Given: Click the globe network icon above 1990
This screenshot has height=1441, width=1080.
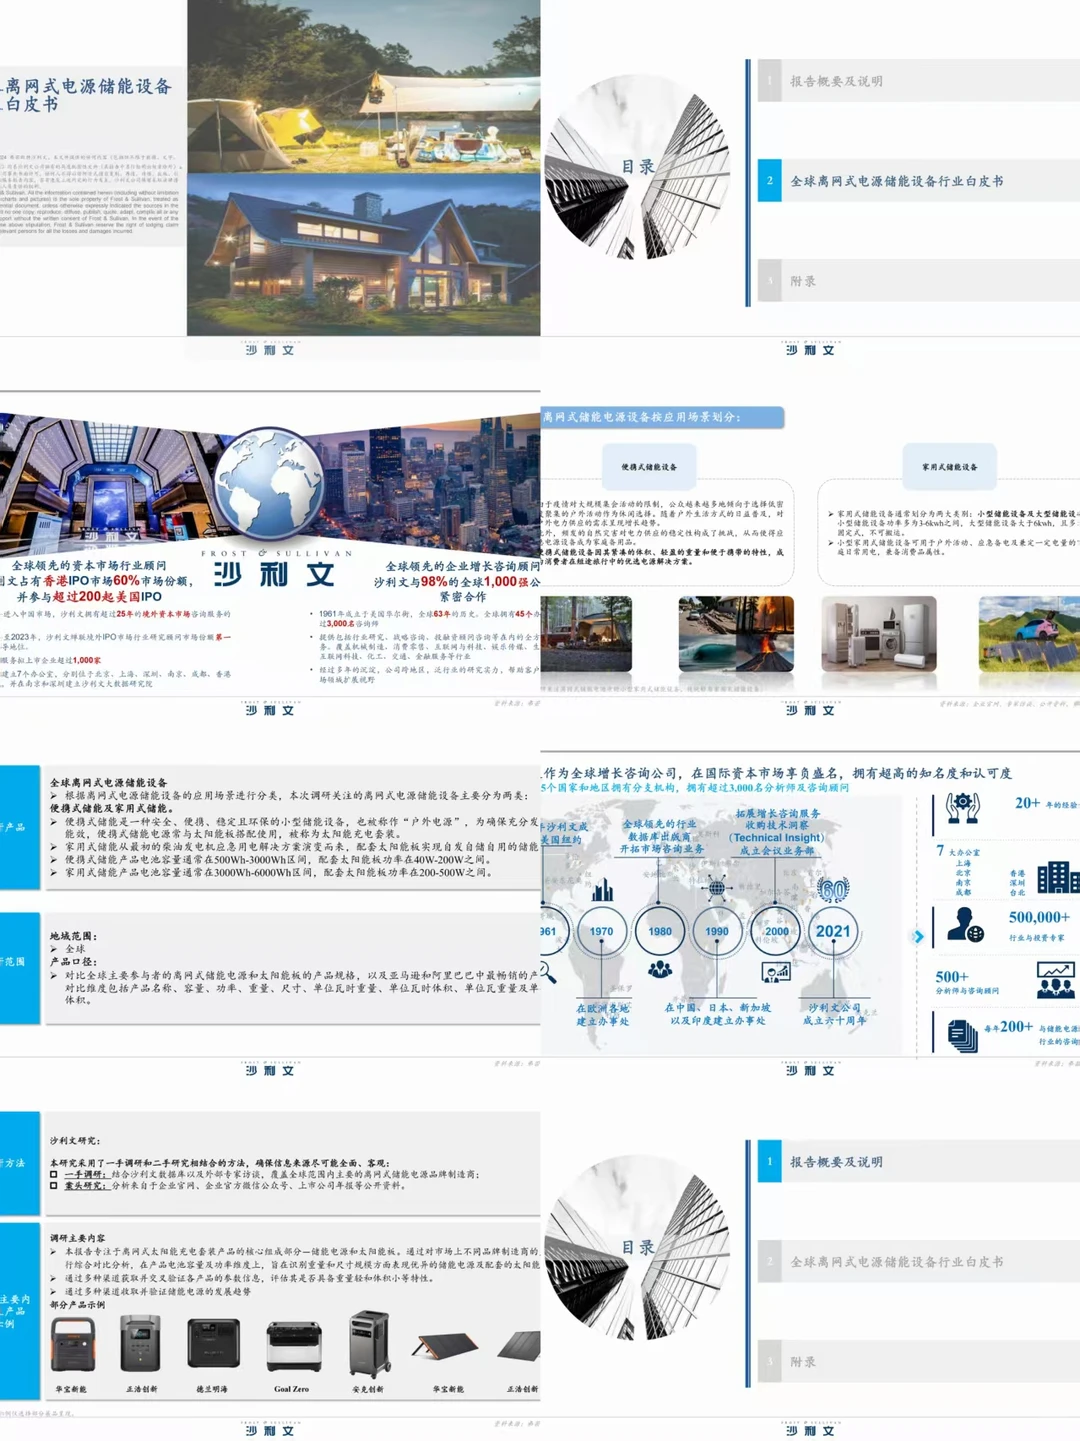Looking at the screenshot, I should click(716, 887).
